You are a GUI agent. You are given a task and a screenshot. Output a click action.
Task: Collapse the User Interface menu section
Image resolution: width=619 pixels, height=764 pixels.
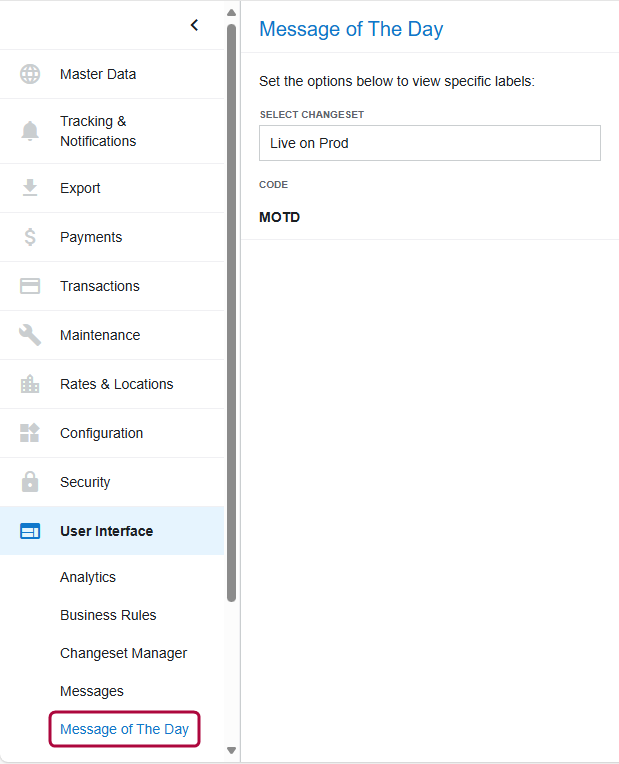point(106,531)
